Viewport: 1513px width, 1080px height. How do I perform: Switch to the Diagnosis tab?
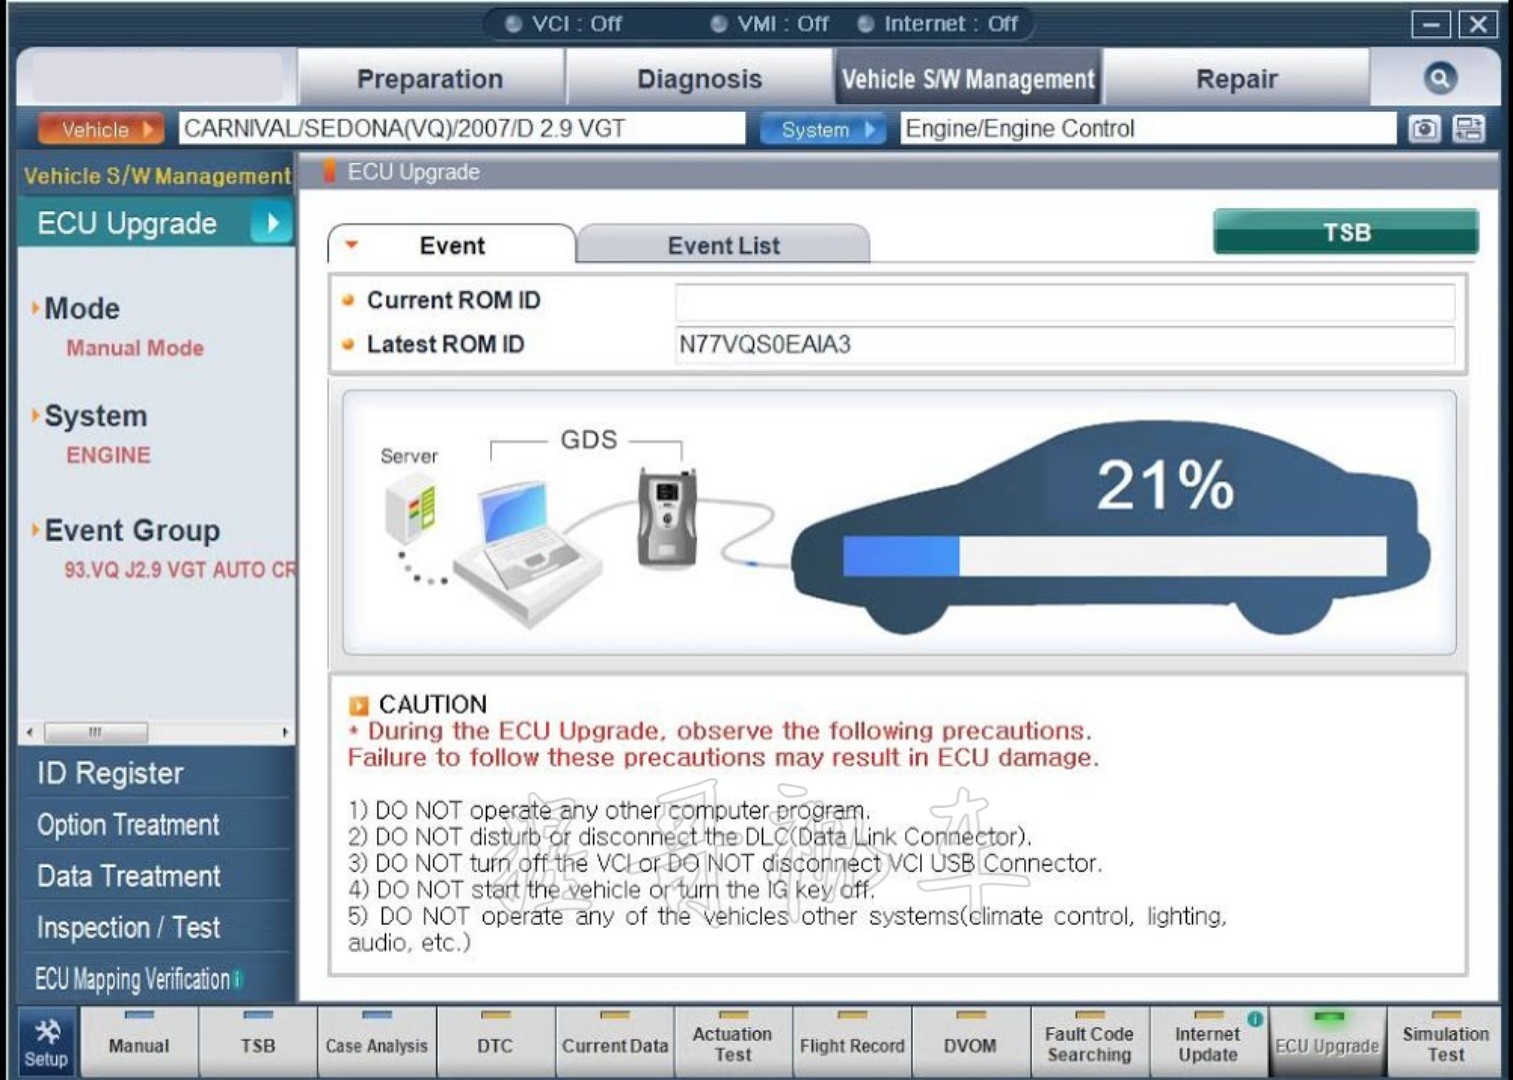click(x=699, y=78)
